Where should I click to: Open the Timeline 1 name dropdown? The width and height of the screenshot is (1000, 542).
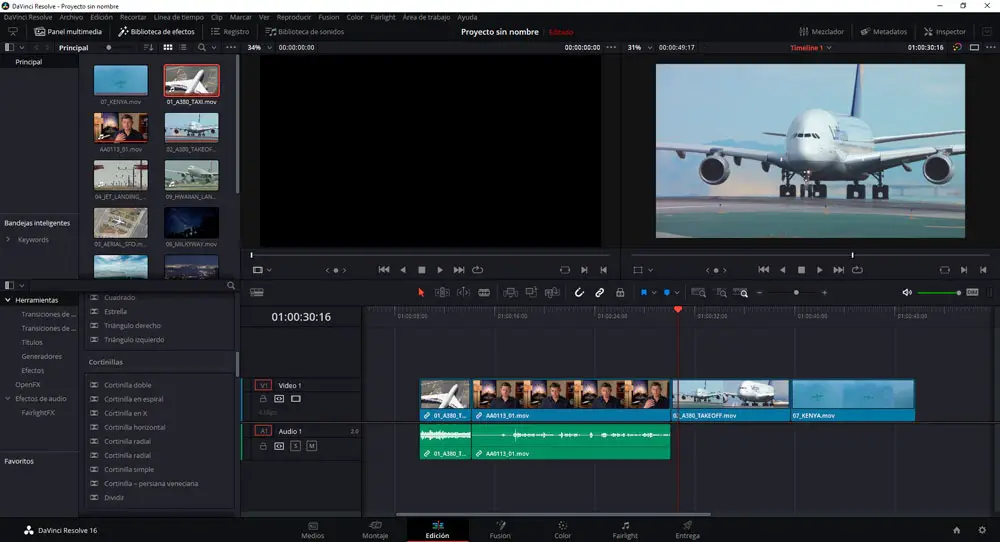827,48
